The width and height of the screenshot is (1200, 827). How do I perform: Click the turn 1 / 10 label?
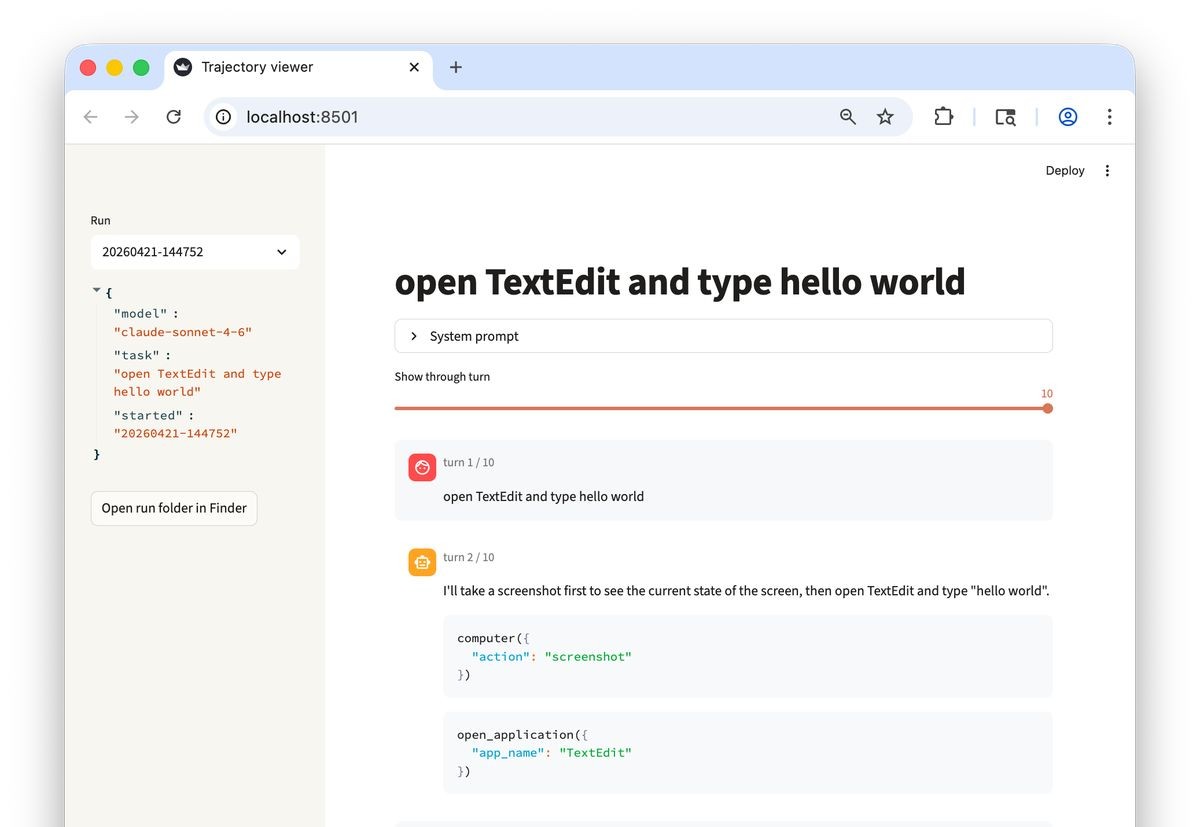click(x=469, y=463)
